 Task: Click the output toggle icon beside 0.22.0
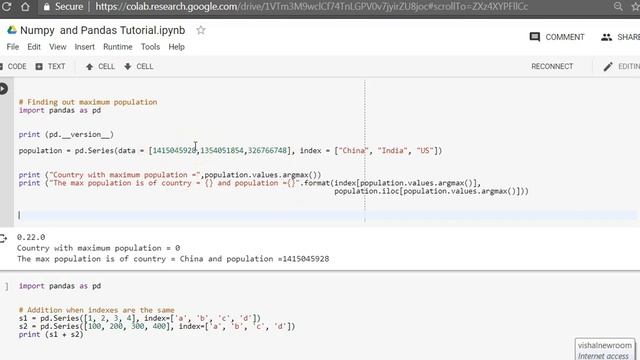pos(3,238)
